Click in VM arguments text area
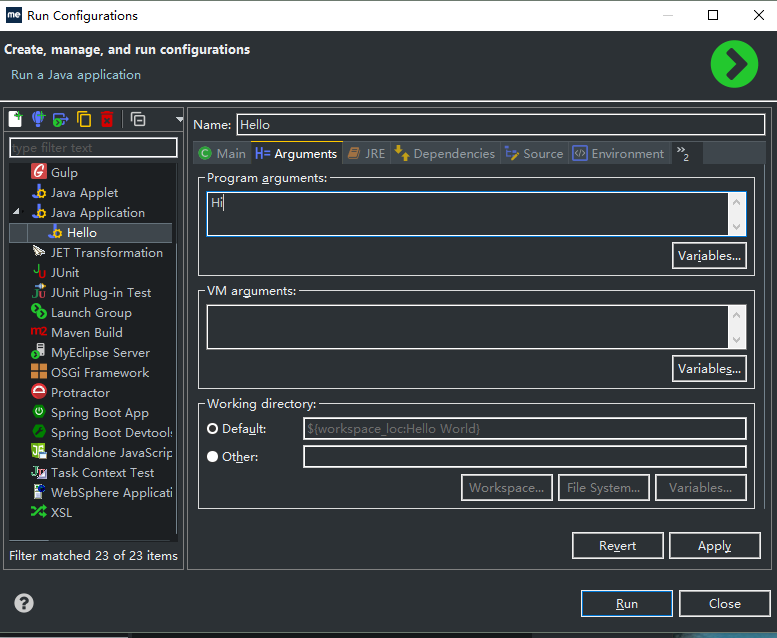Screen dimensions: 777x638 click(x=468, y=327)
